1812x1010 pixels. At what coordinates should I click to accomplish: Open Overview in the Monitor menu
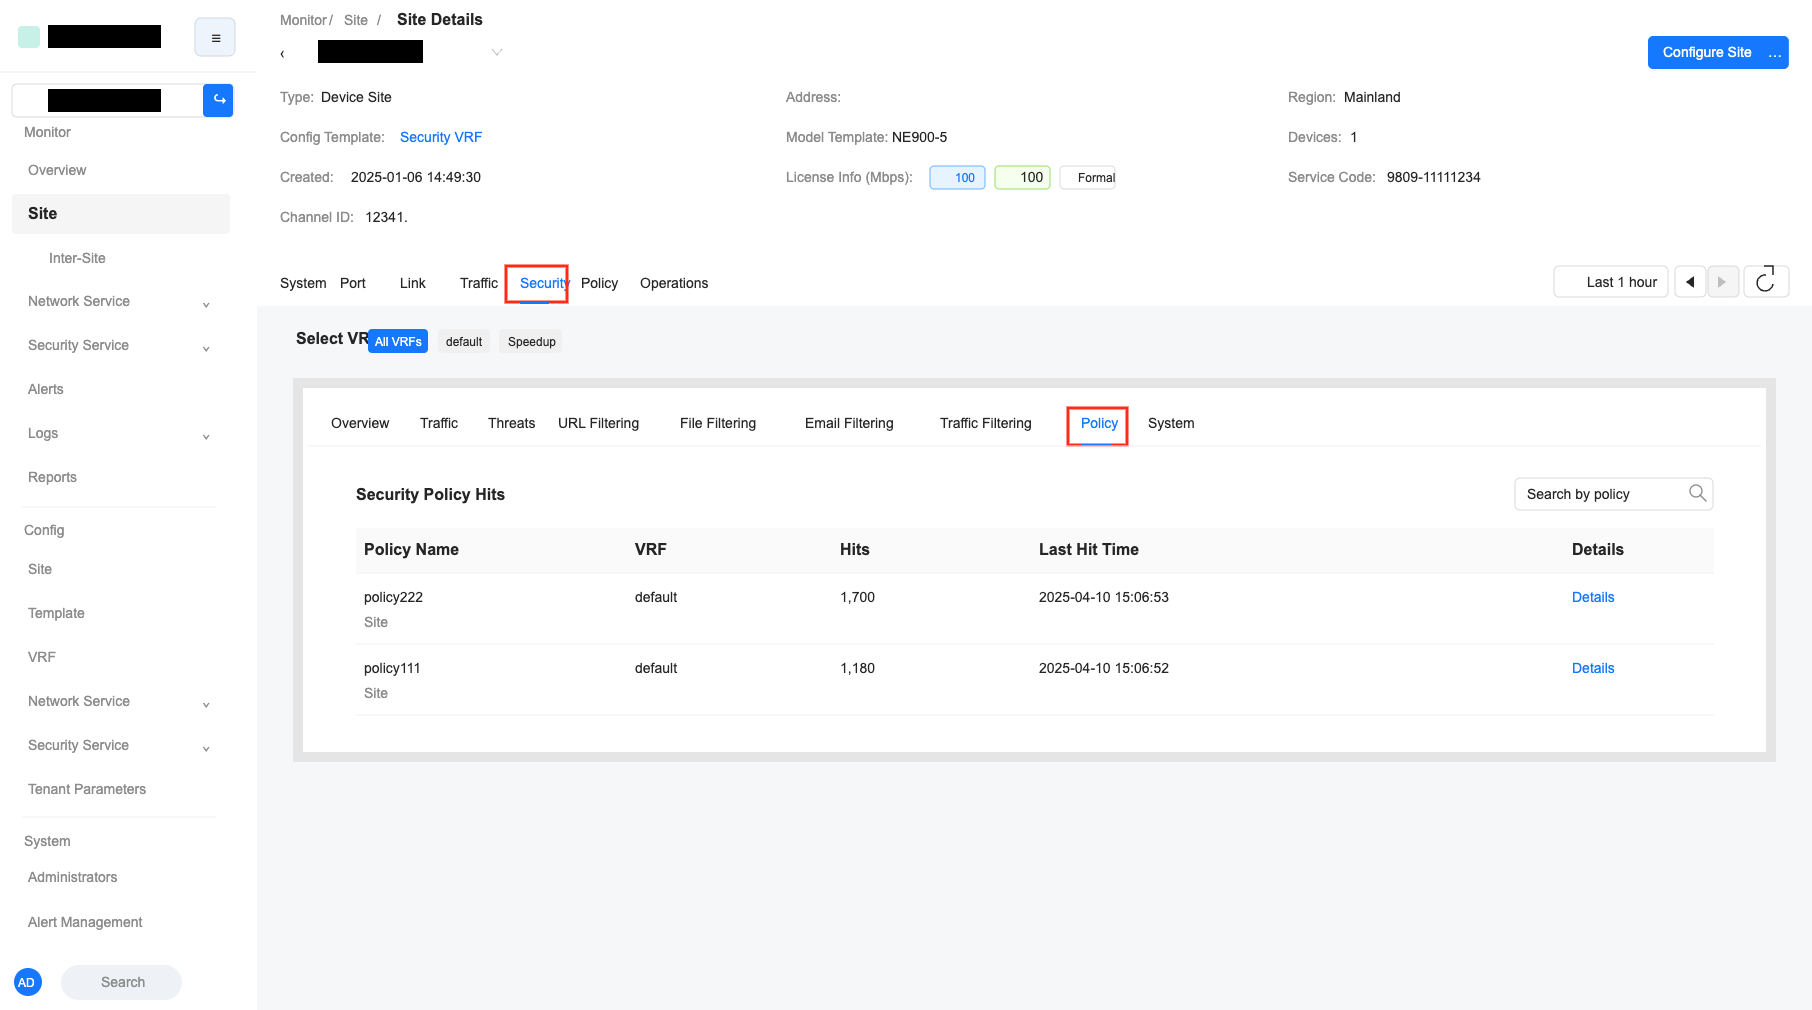coord(57,170)
